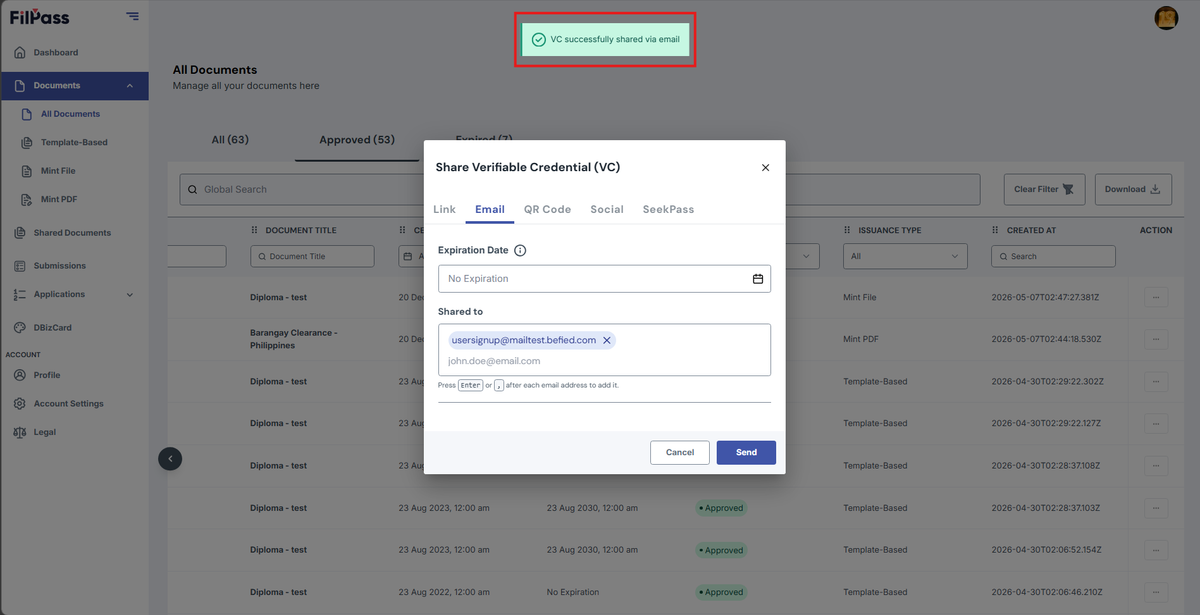Open All Documents in sidebar
The image size is (1200, 615).
pos(70,114)
